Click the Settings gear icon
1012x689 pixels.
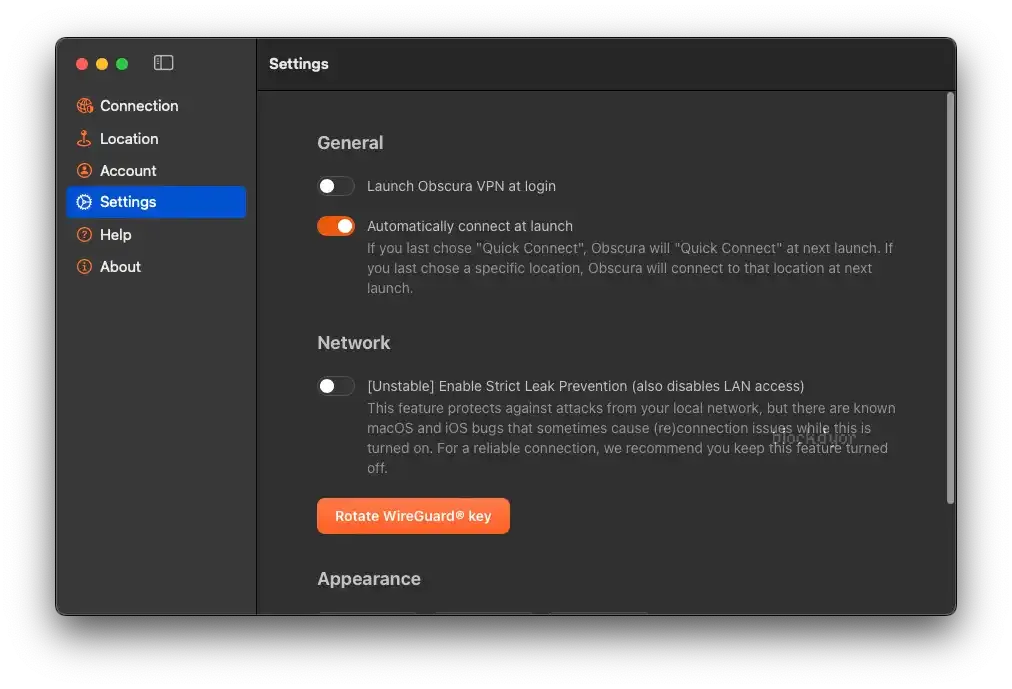click(85, 202)
